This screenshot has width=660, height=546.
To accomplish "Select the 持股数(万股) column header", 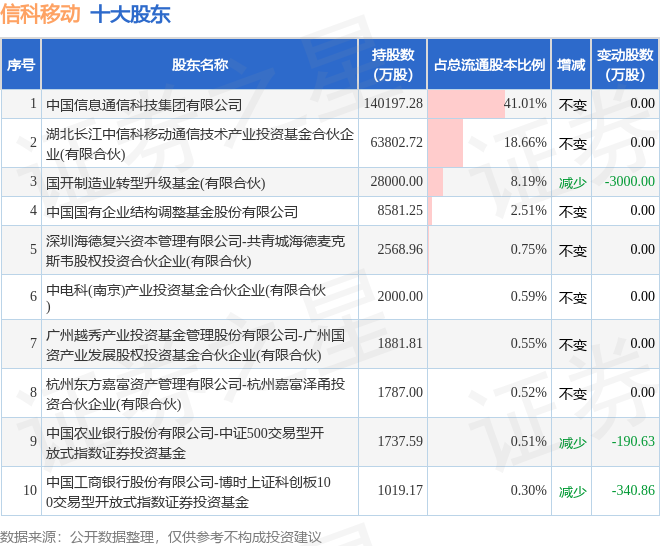I will [393, 64].
